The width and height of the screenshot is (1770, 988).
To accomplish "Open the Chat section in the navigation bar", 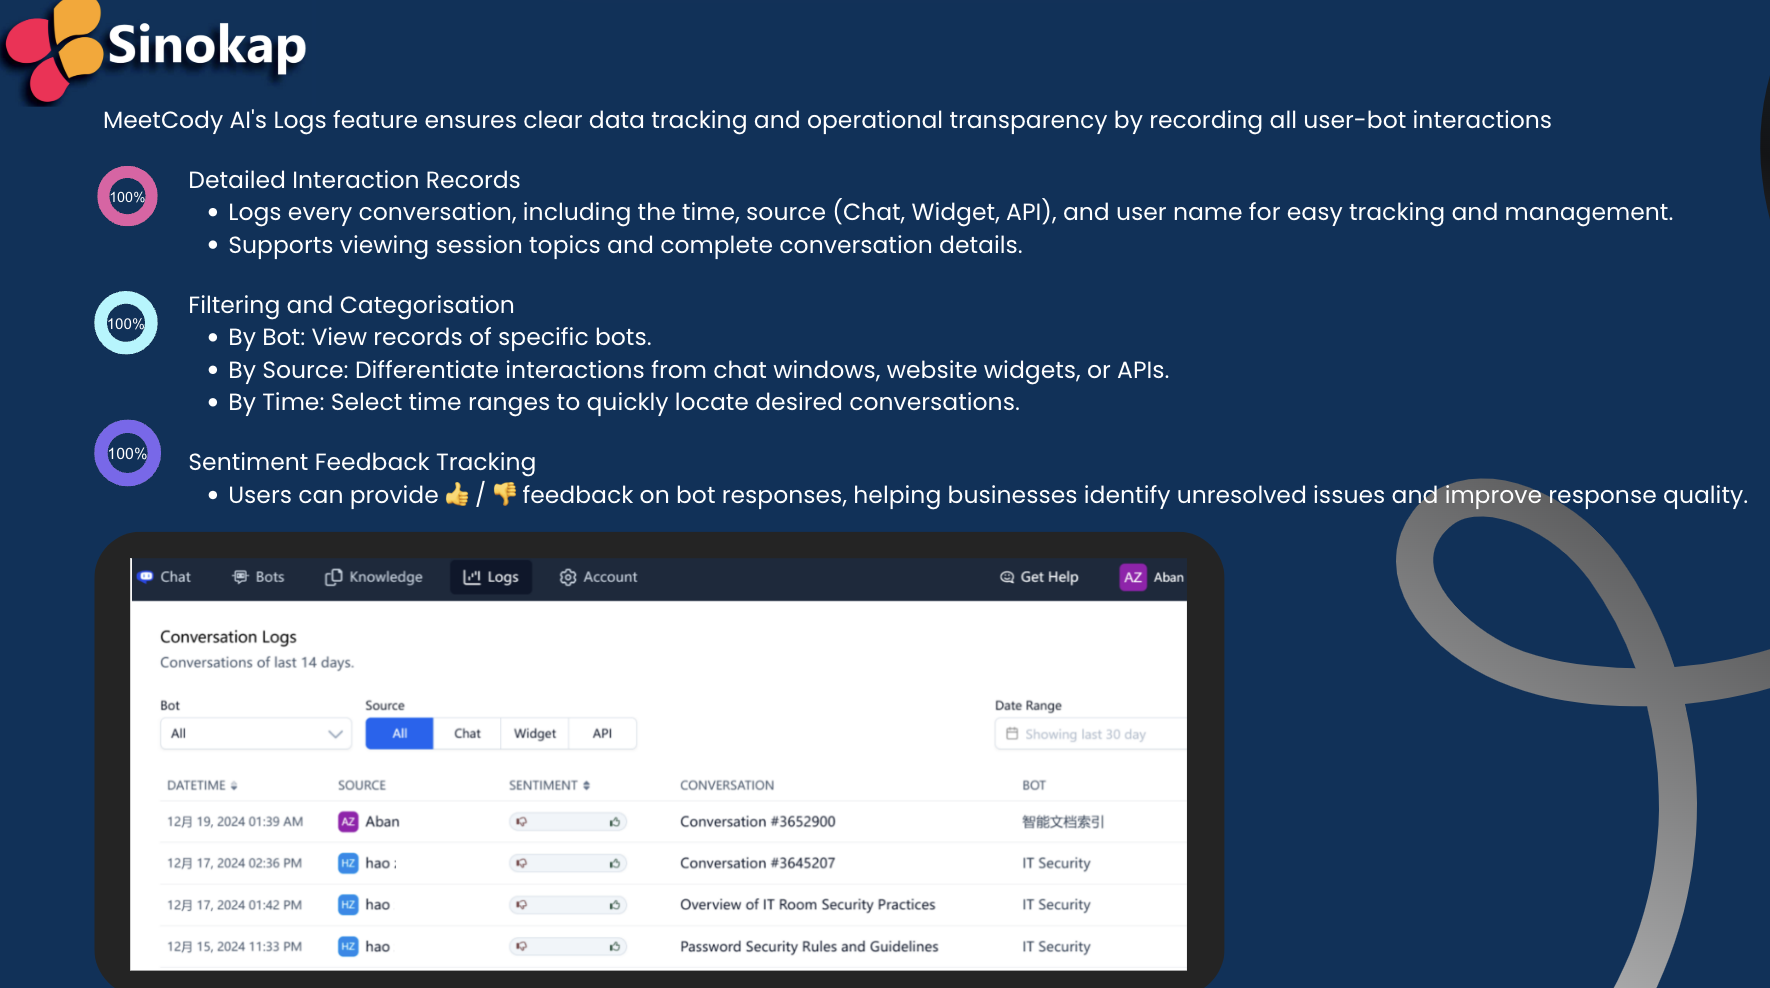I will tap(166, 577).
